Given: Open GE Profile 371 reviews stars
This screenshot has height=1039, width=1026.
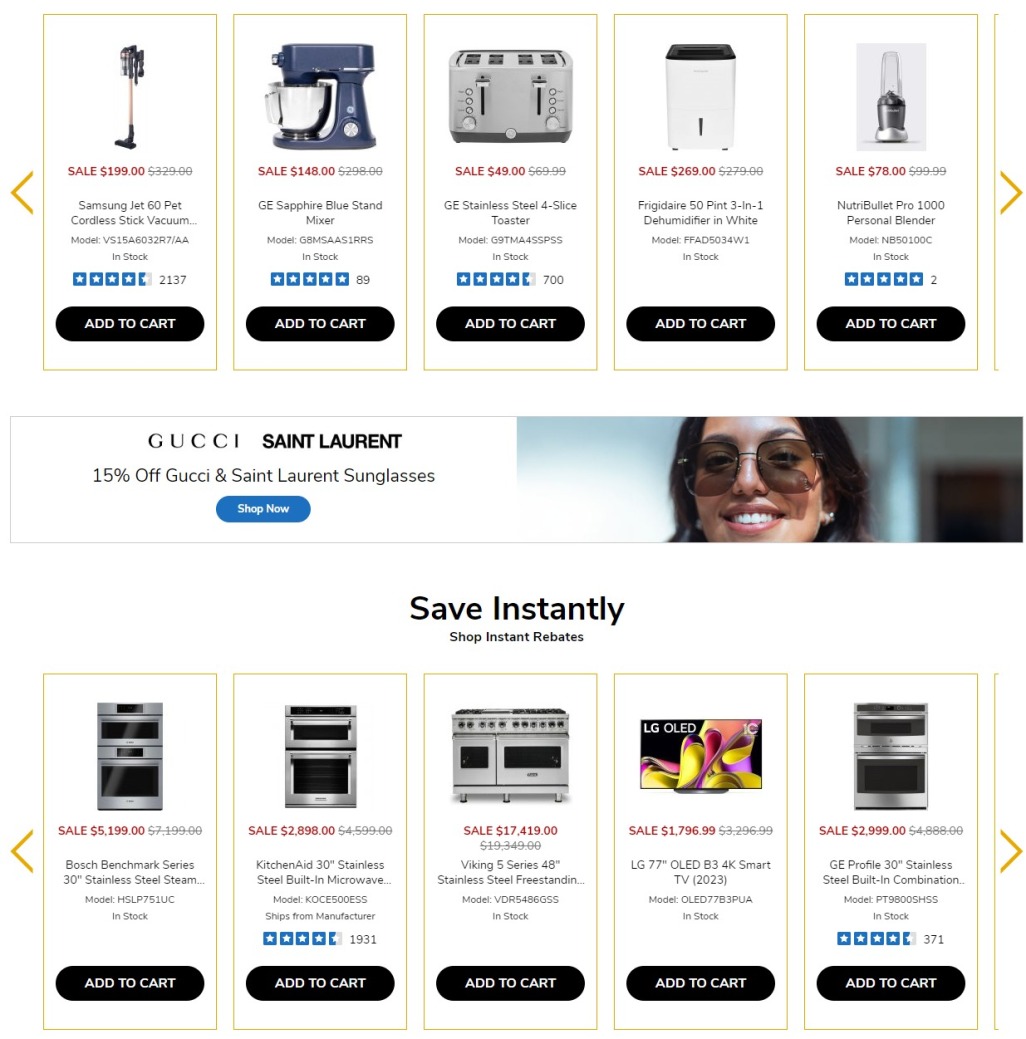Looking at the screenshot, I should (876, 939).
